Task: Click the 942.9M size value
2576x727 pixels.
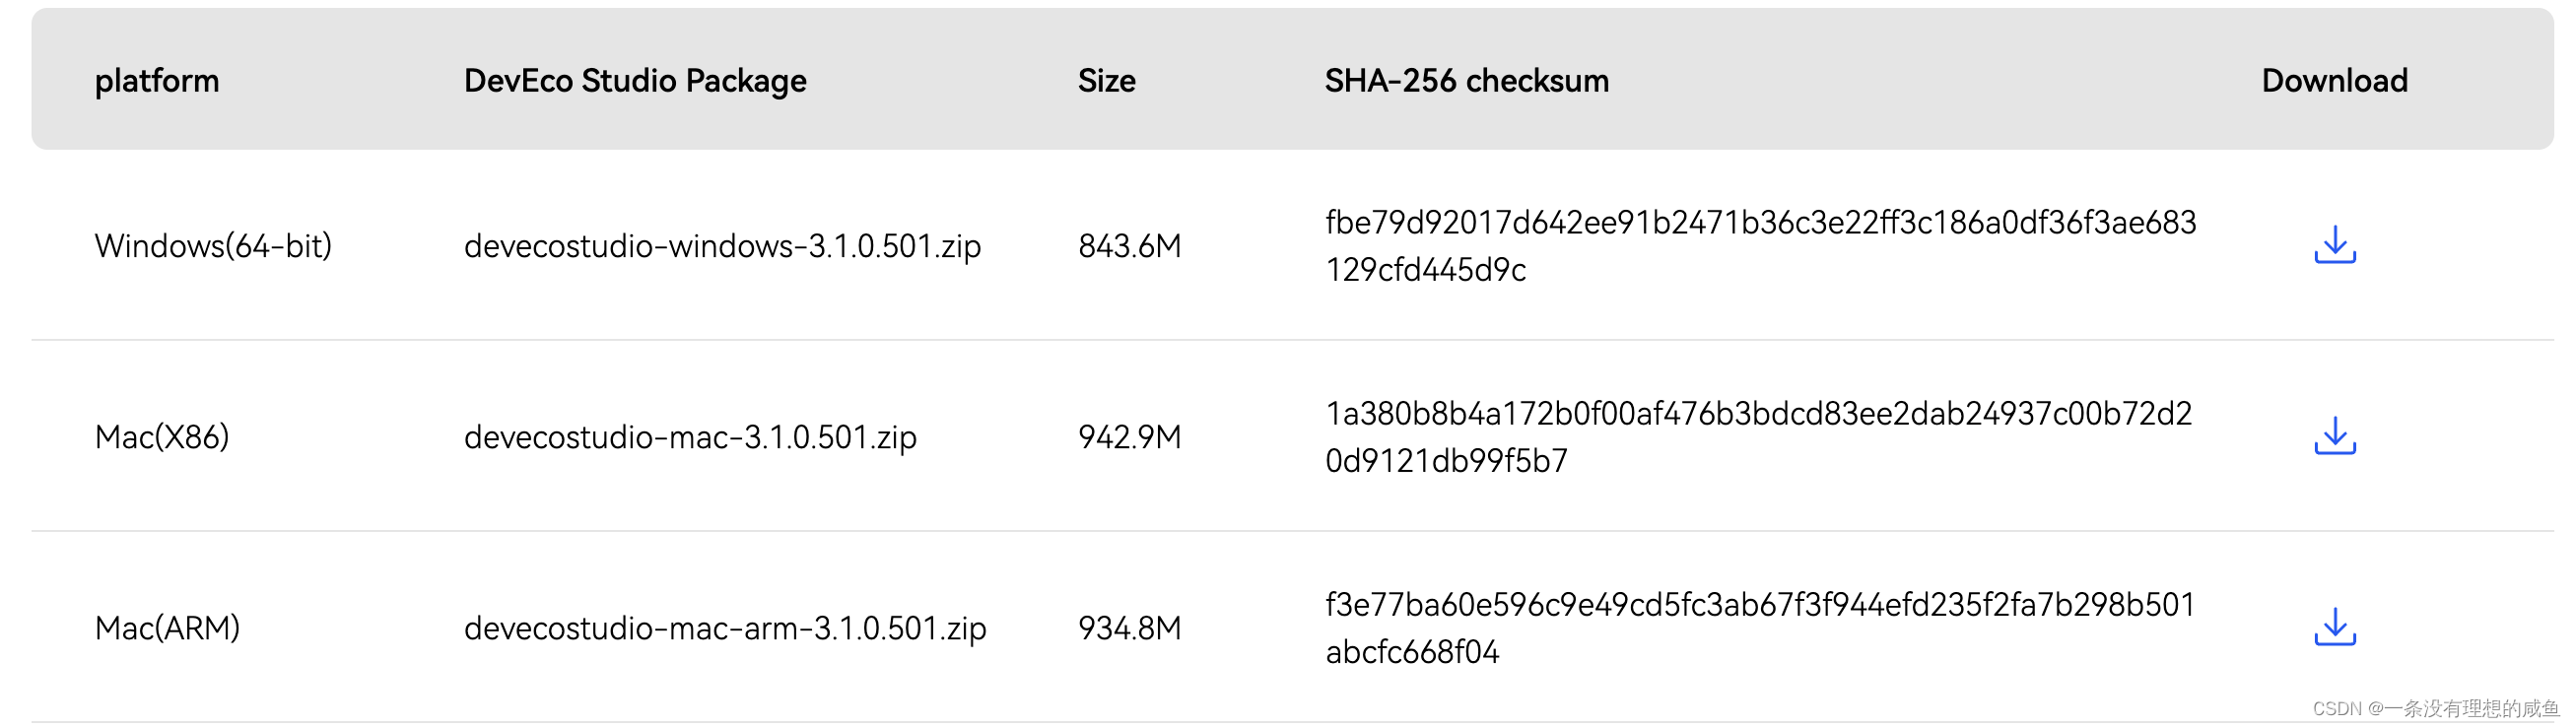Action: pos(1129,437)
